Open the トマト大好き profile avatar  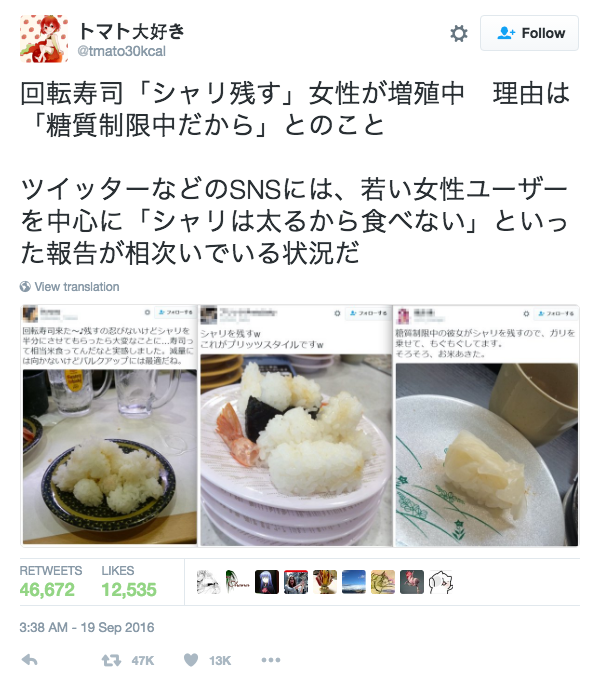[44, 39]
